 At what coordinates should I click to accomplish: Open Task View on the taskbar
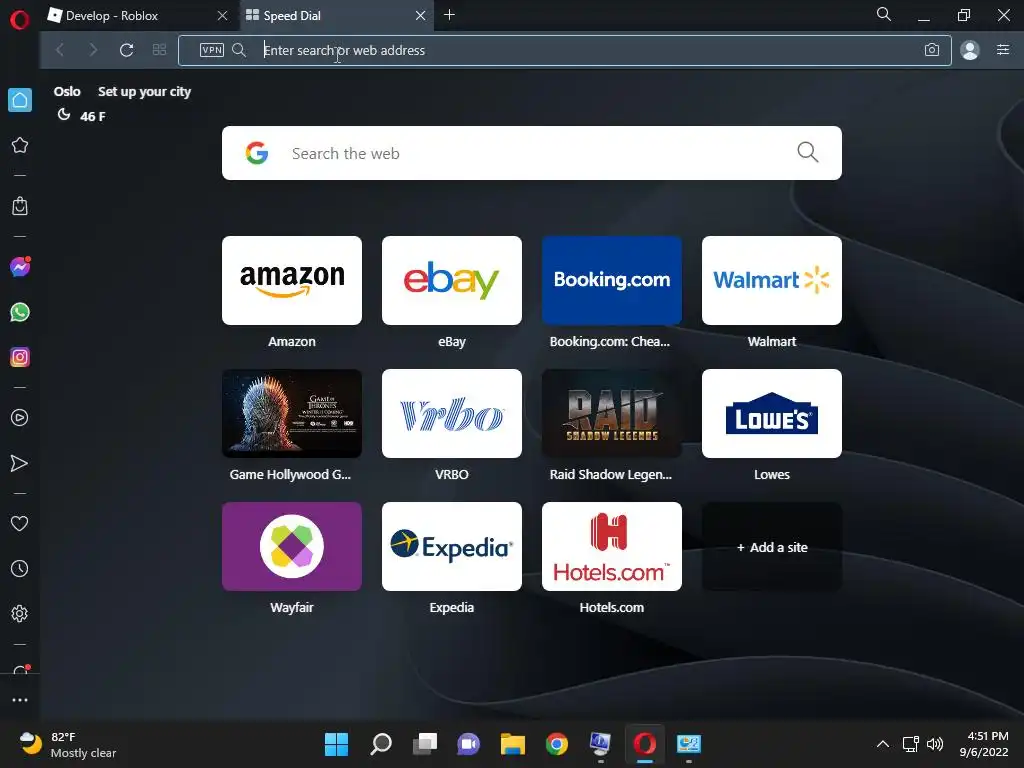425,744
